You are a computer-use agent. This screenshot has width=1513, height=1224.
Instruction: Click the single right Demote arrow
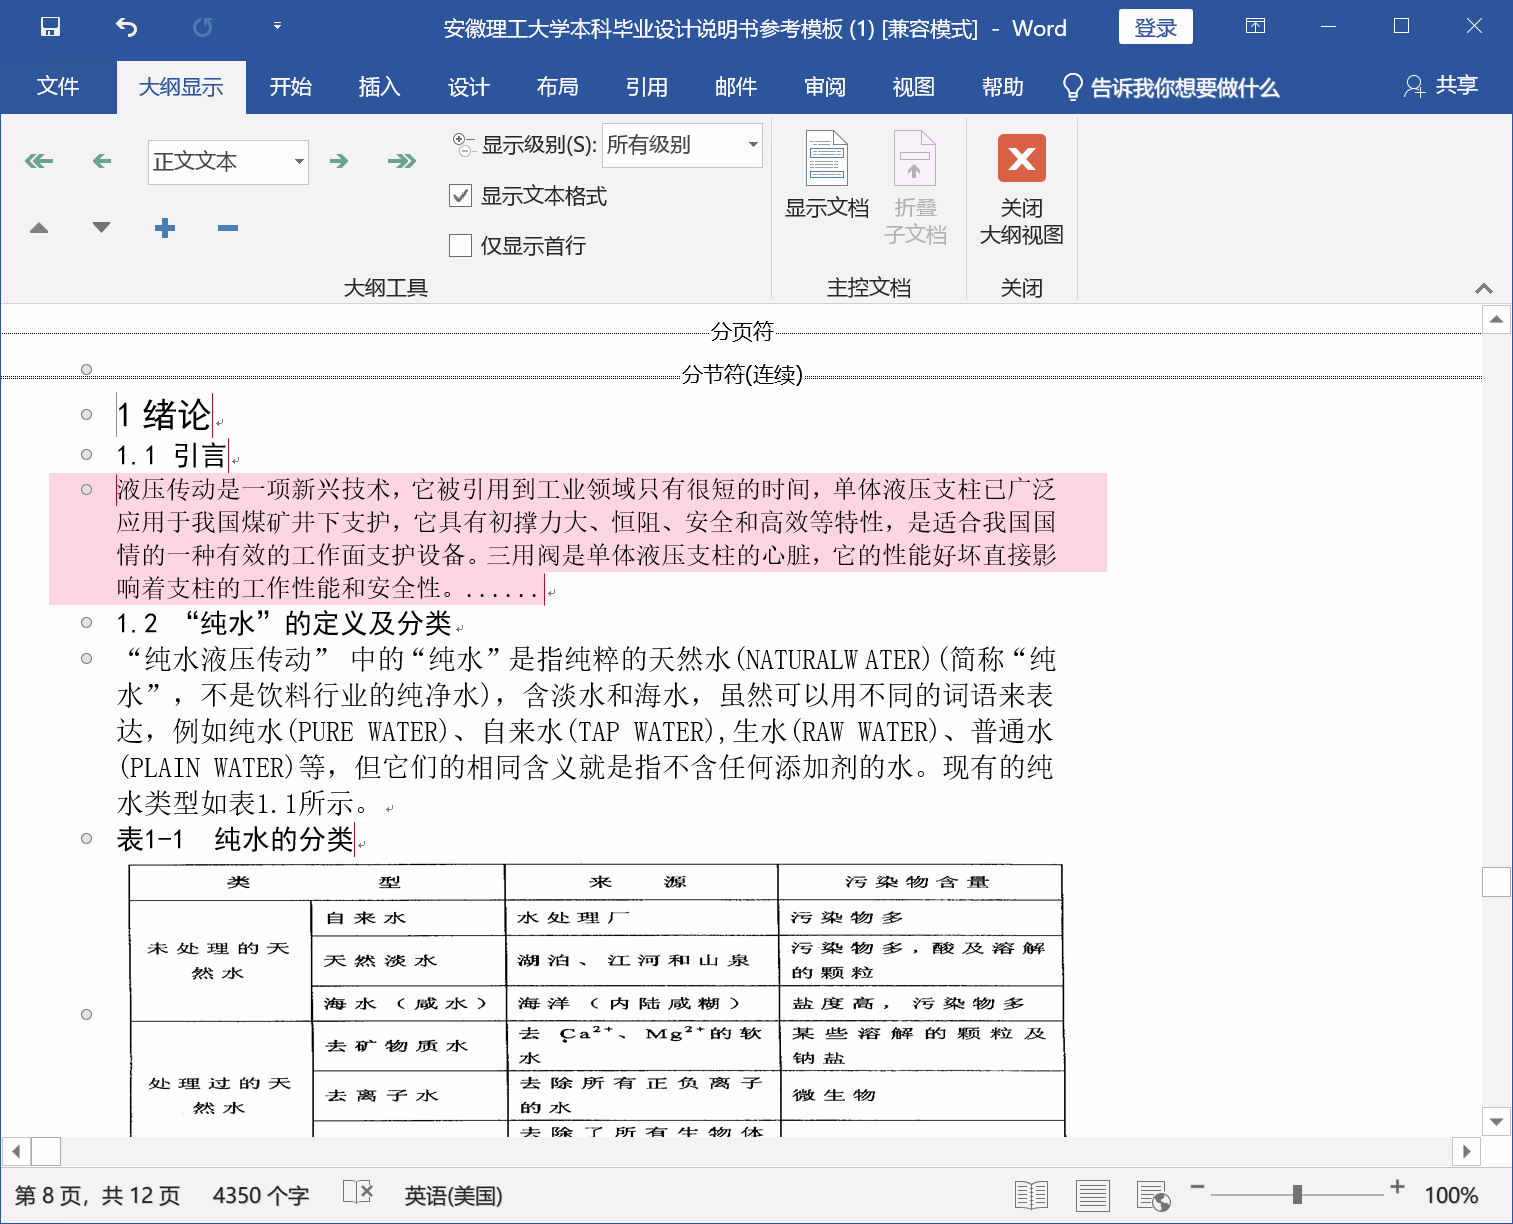(339, 161)
